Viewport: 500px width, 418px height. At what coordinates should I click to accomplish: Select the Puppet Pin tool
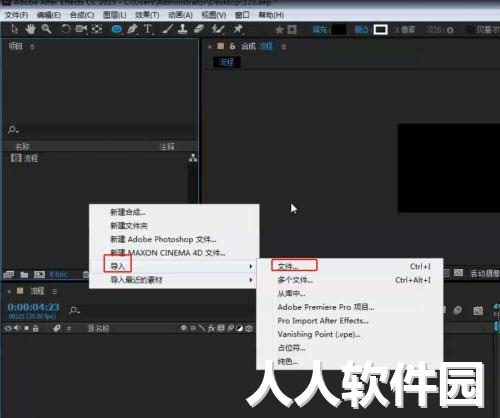[x=238, y=29]
